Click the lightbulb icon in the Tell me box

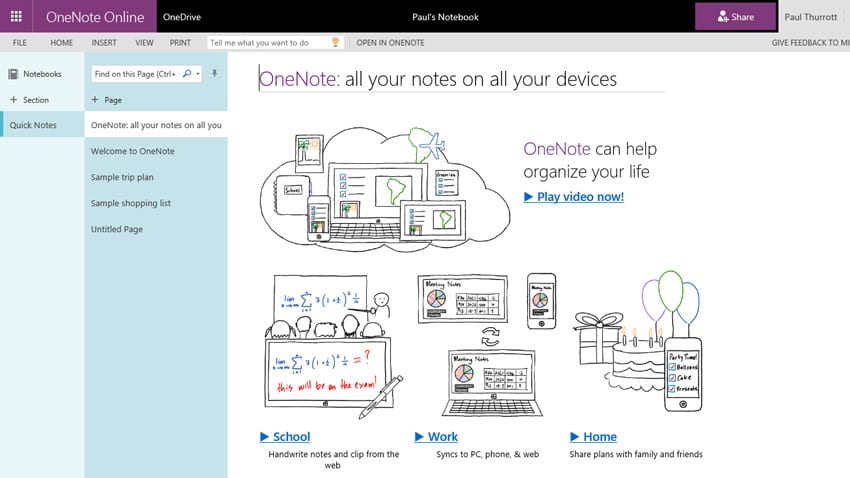336,42
